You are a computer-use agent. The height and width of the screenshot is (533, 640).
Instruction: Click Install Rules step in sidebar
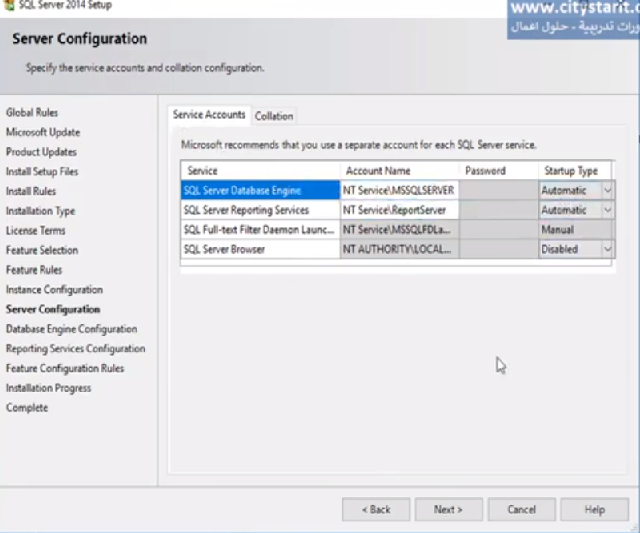pyautogui.click(x=31, y=191)
